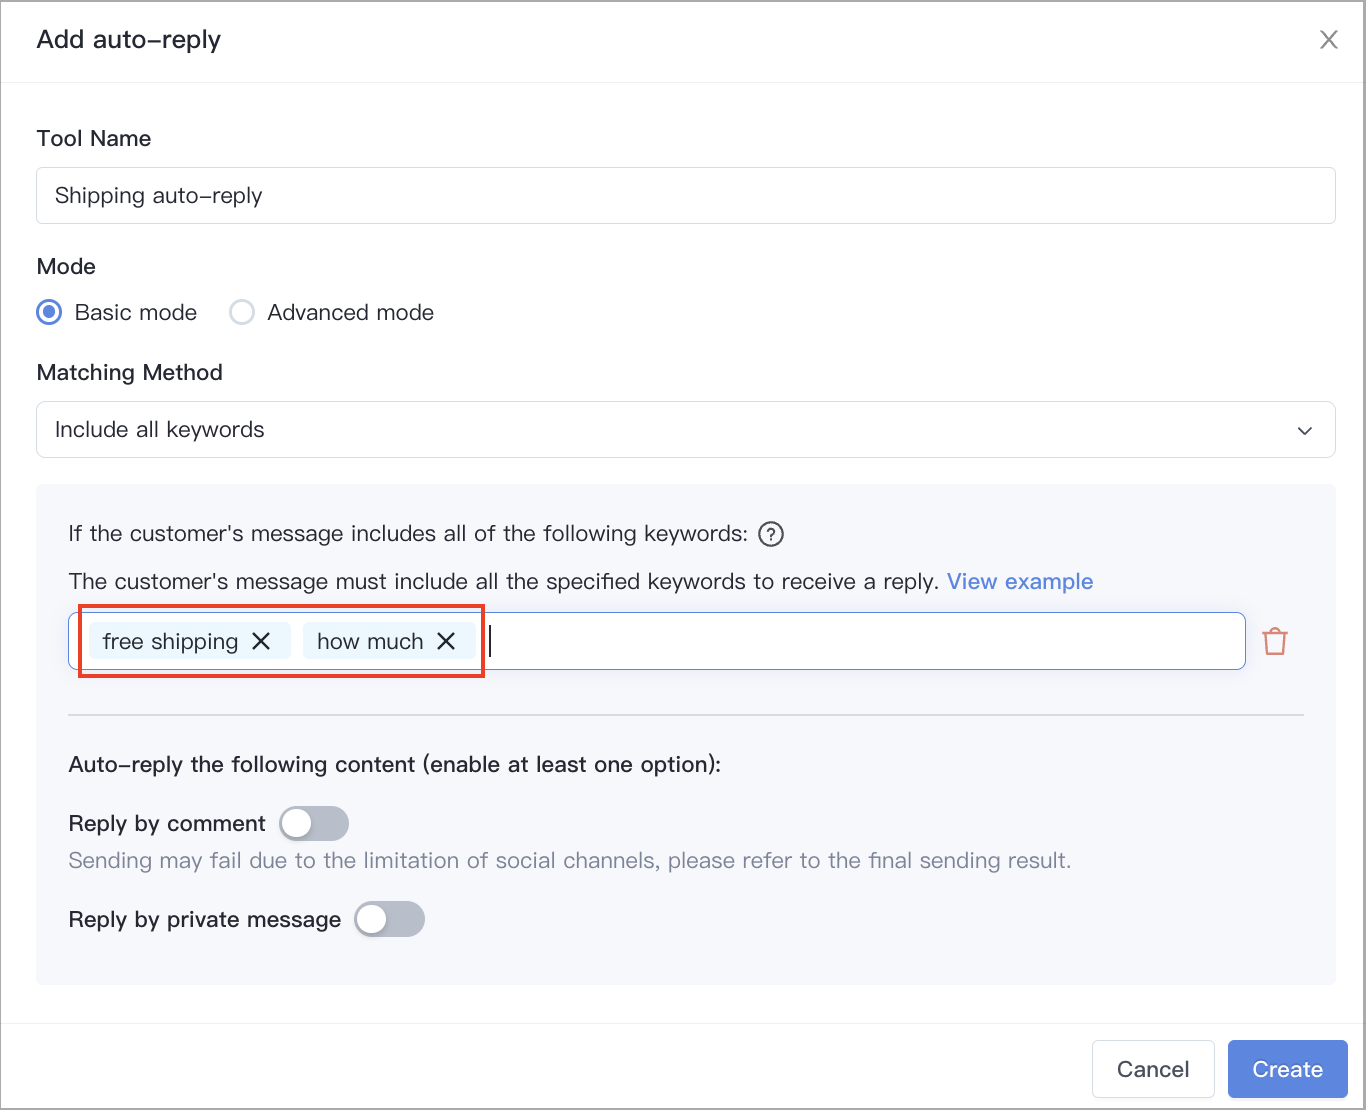Click the Create button
This screenshot has height=1110, width=1366.
tap(1288, 1069)
